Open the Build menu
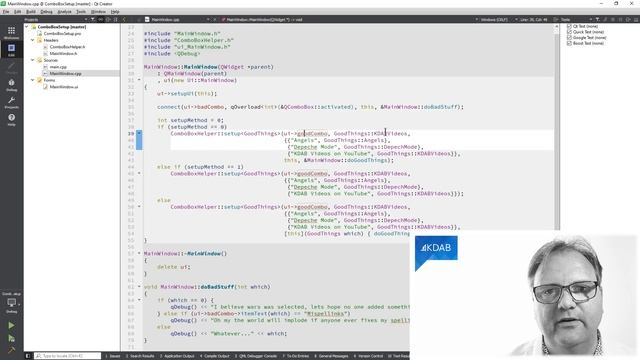Viewport: 640px width, 360px height. (x=31, y=12)
